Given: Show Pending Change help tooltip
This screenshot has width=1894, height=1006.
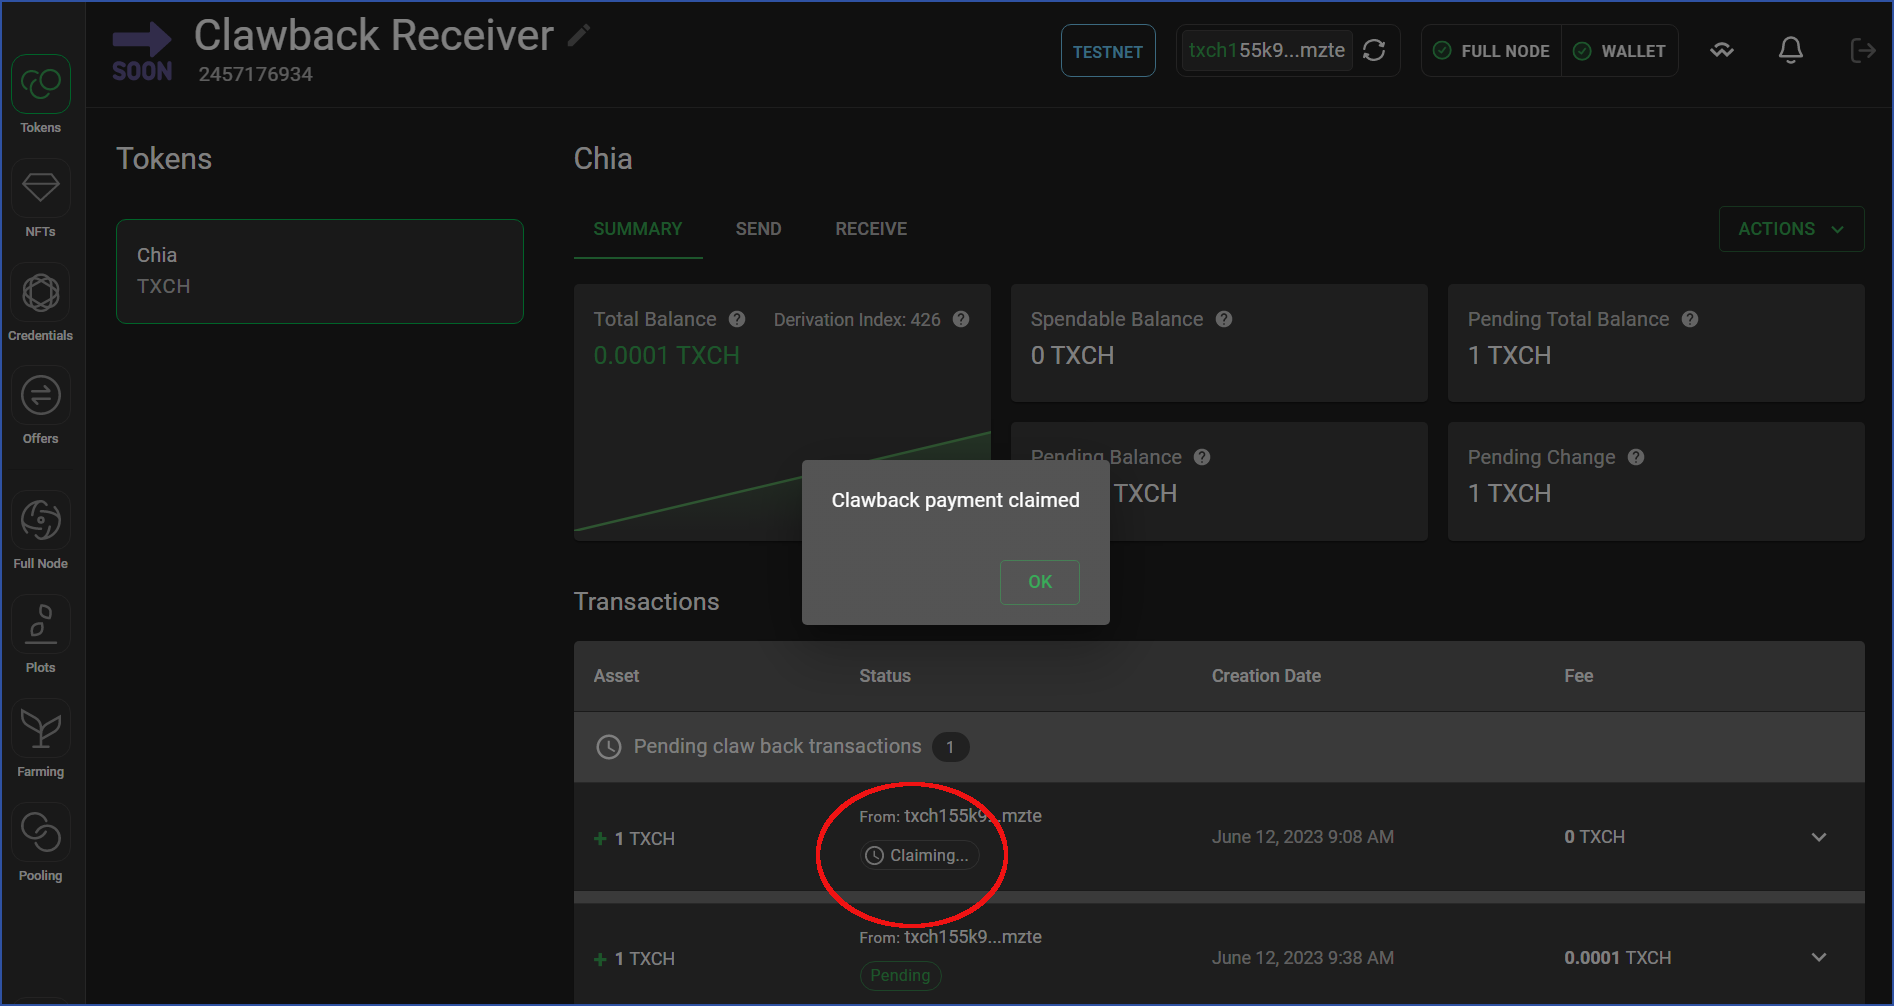Looking at the screenshot, I should click(1636, 457).
